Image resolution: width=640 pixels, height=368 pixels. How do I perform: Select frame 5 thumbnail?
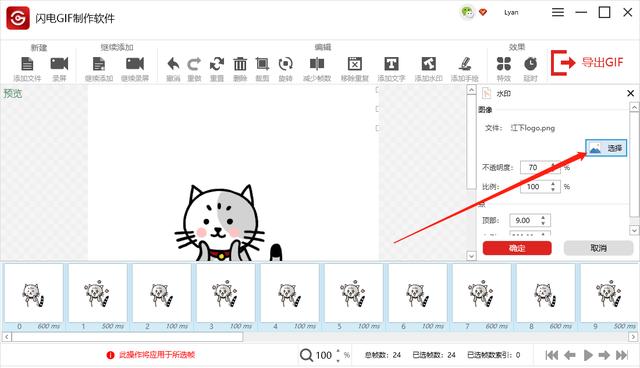click(x=354, y=293)
